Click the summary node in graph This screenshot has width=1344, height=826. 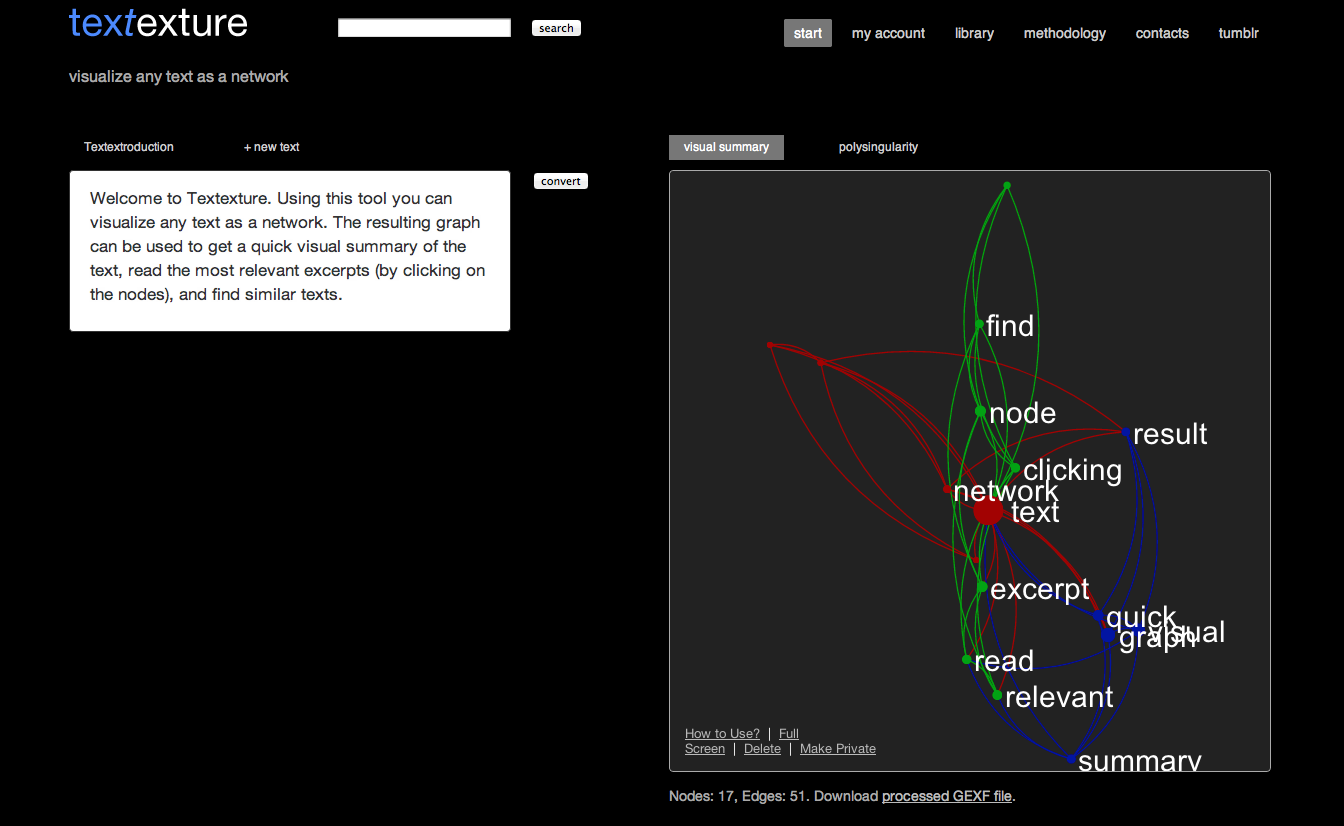point(1071,760)
